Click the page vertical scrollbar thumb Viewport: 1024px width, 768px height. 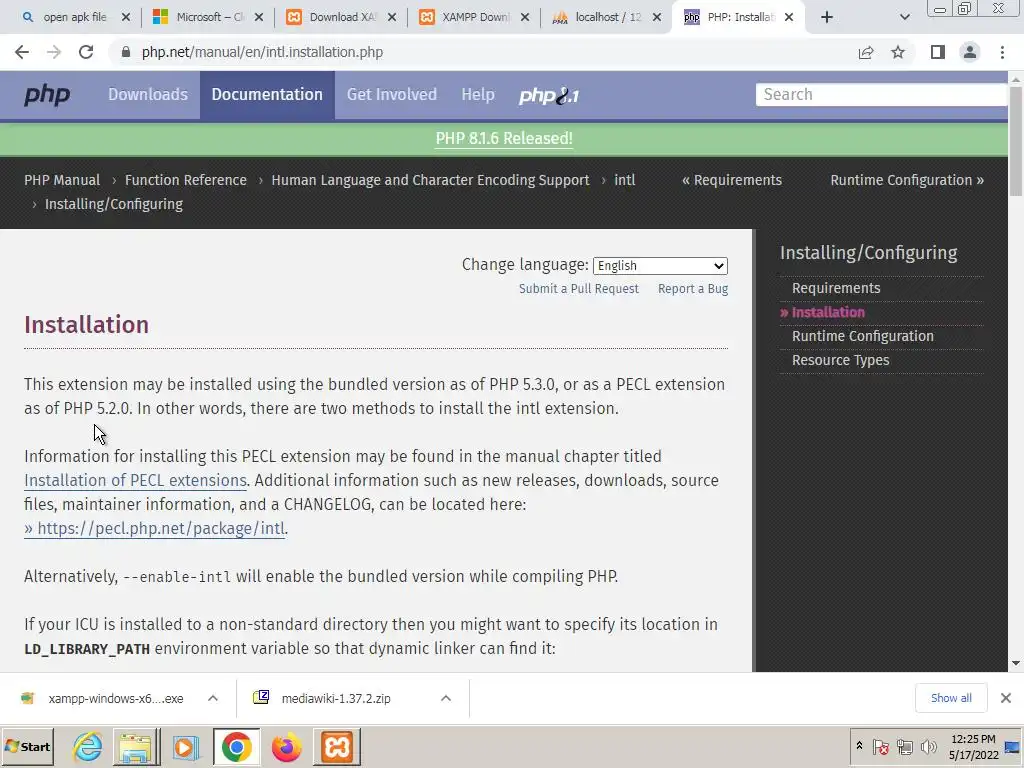click(1016, 140)
